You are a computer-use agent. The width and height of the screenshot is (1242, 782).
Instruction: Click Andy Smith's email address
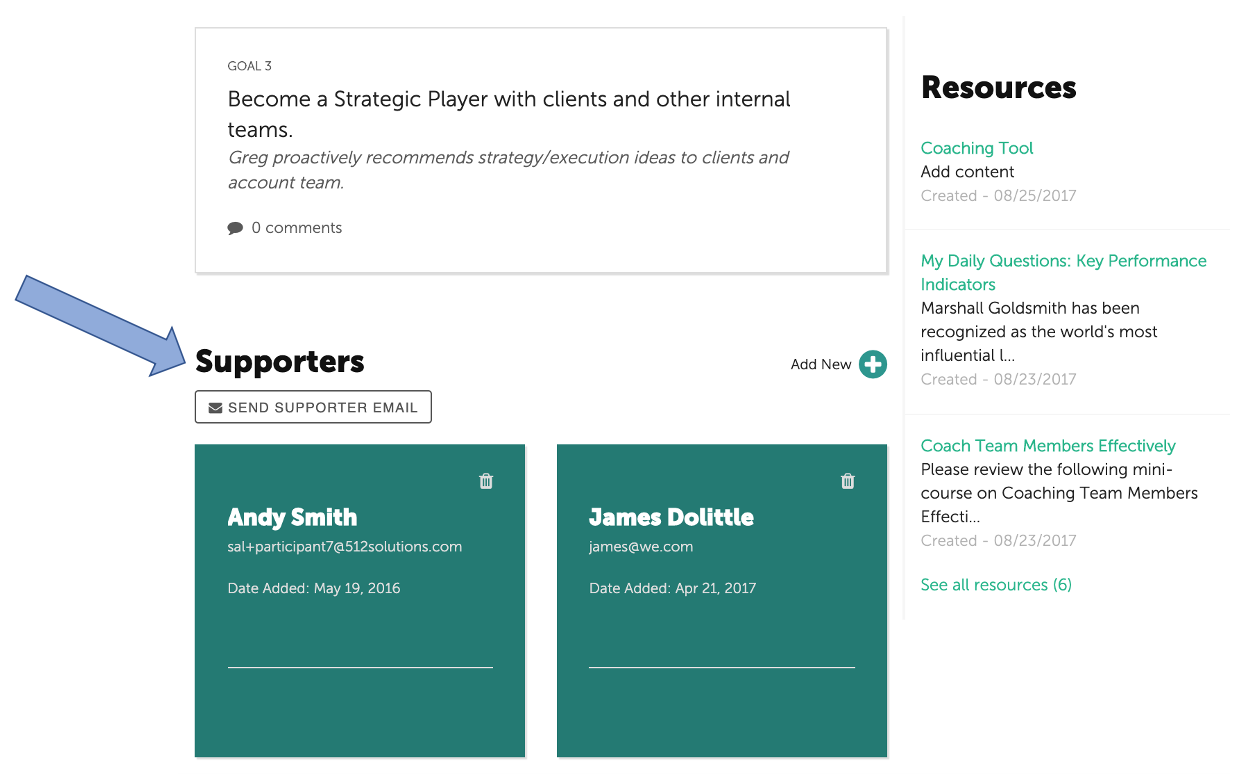[344, 547]
